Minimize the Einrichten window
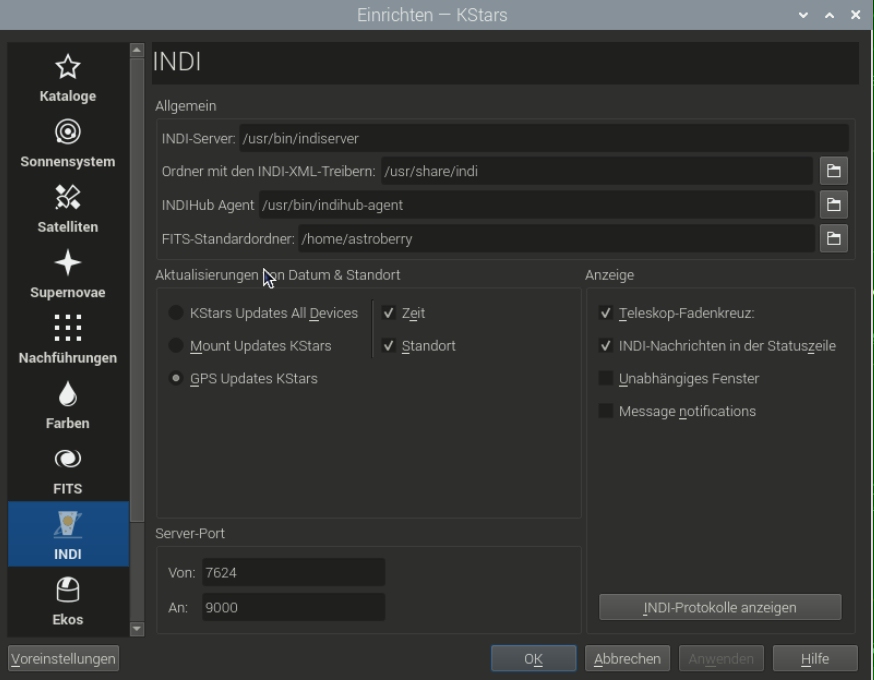874x680 pixels. click(803, 15)
